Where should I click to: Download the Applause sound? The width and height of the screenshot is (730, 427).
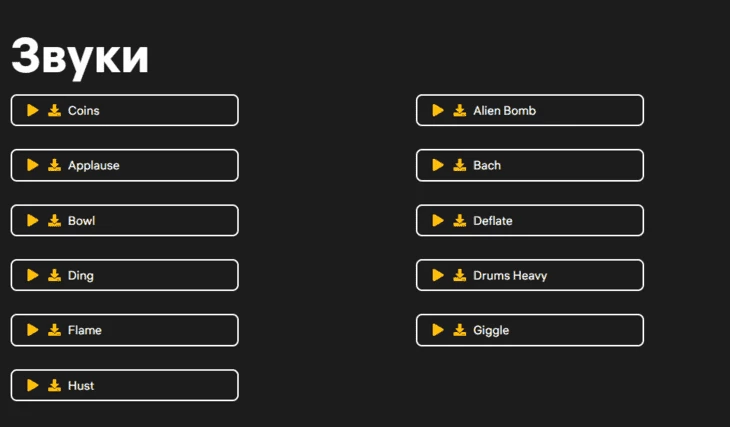coord(54,165)
